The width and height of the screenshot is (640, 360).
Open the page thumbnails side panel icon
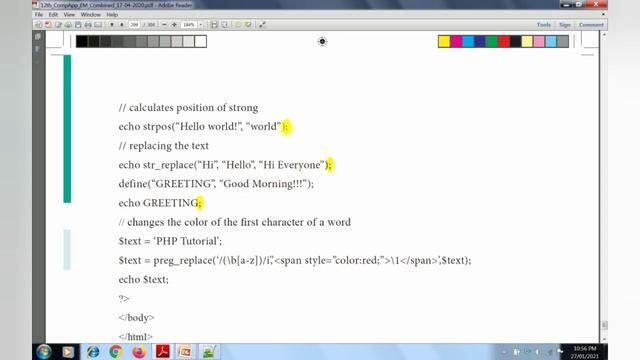point(38,37)
